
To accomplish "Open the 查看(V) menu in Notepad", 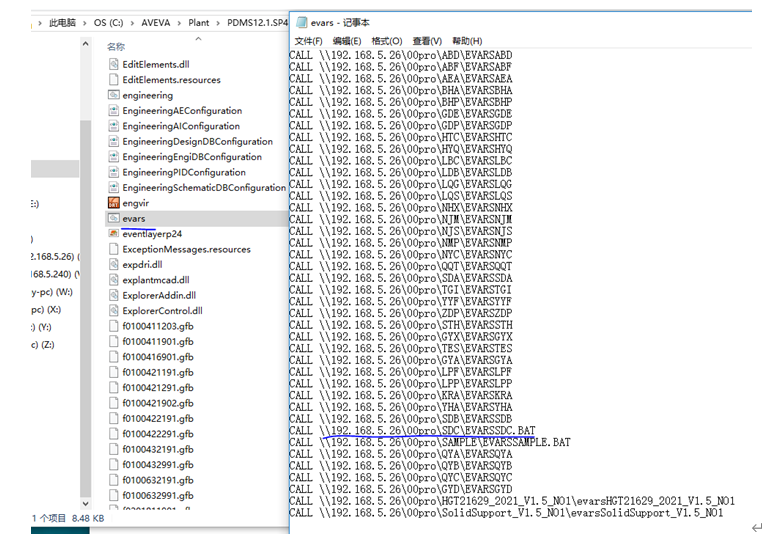I will pos(427,41).
